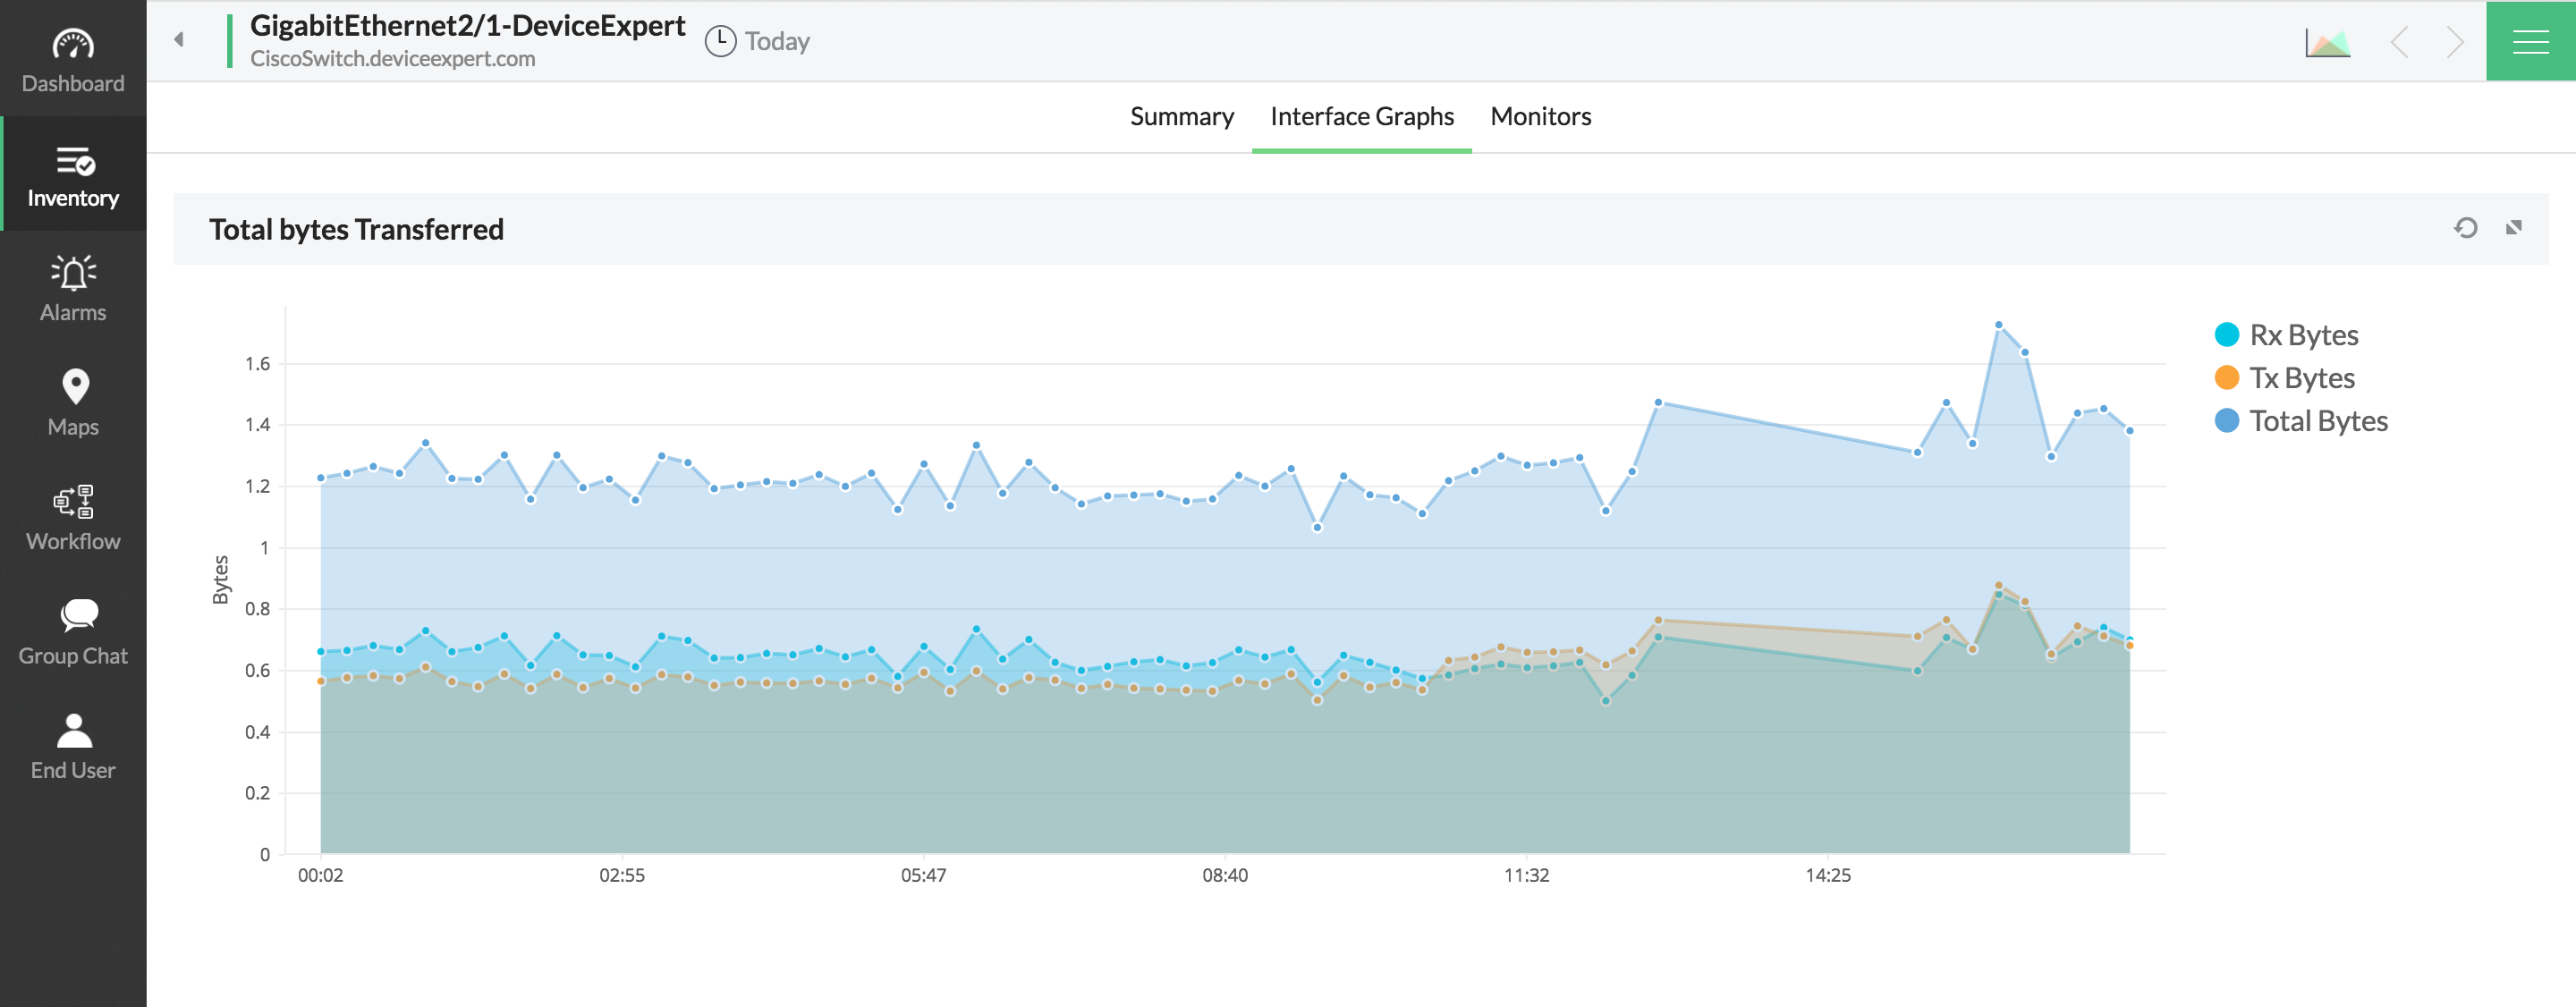Refresh the Total bytes Transferred graph
The height and width of the screenshot is (1007, 2576).
2465,229
